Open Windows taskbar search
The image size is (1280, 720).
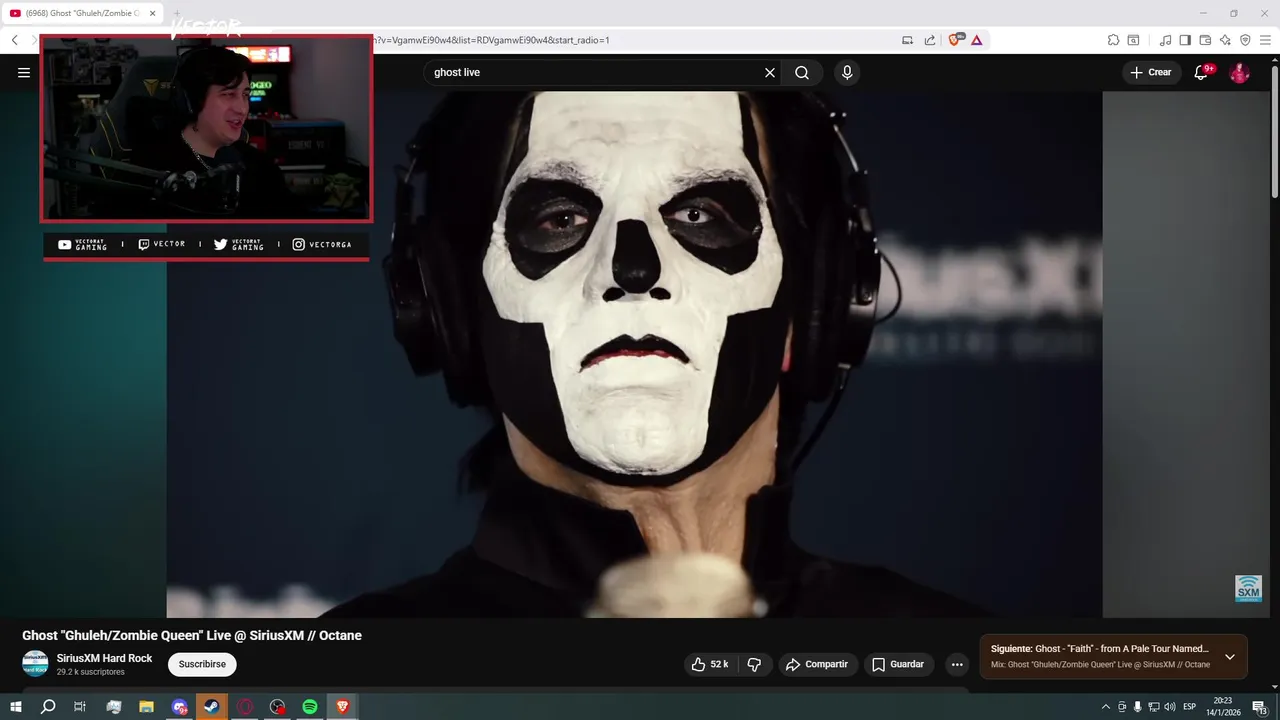[47, 707]
